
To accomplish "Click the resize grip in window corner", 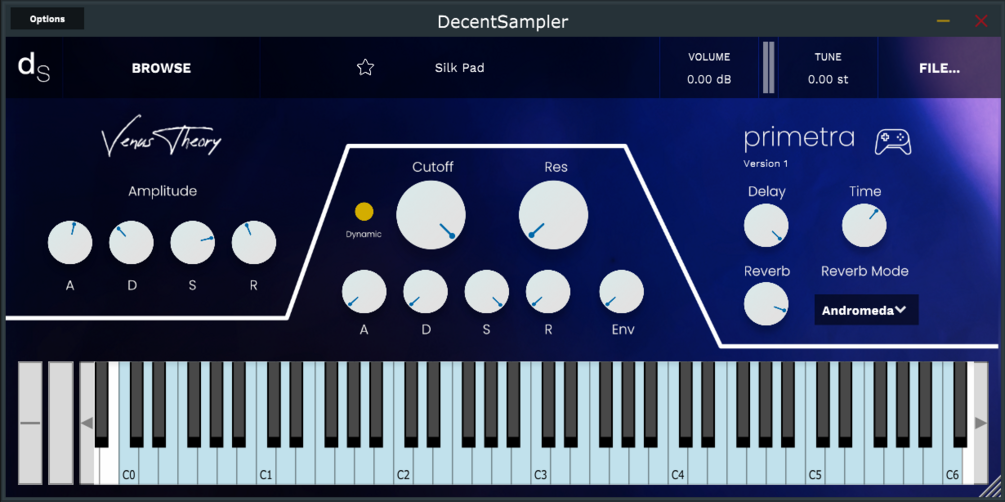I will 990,487.
